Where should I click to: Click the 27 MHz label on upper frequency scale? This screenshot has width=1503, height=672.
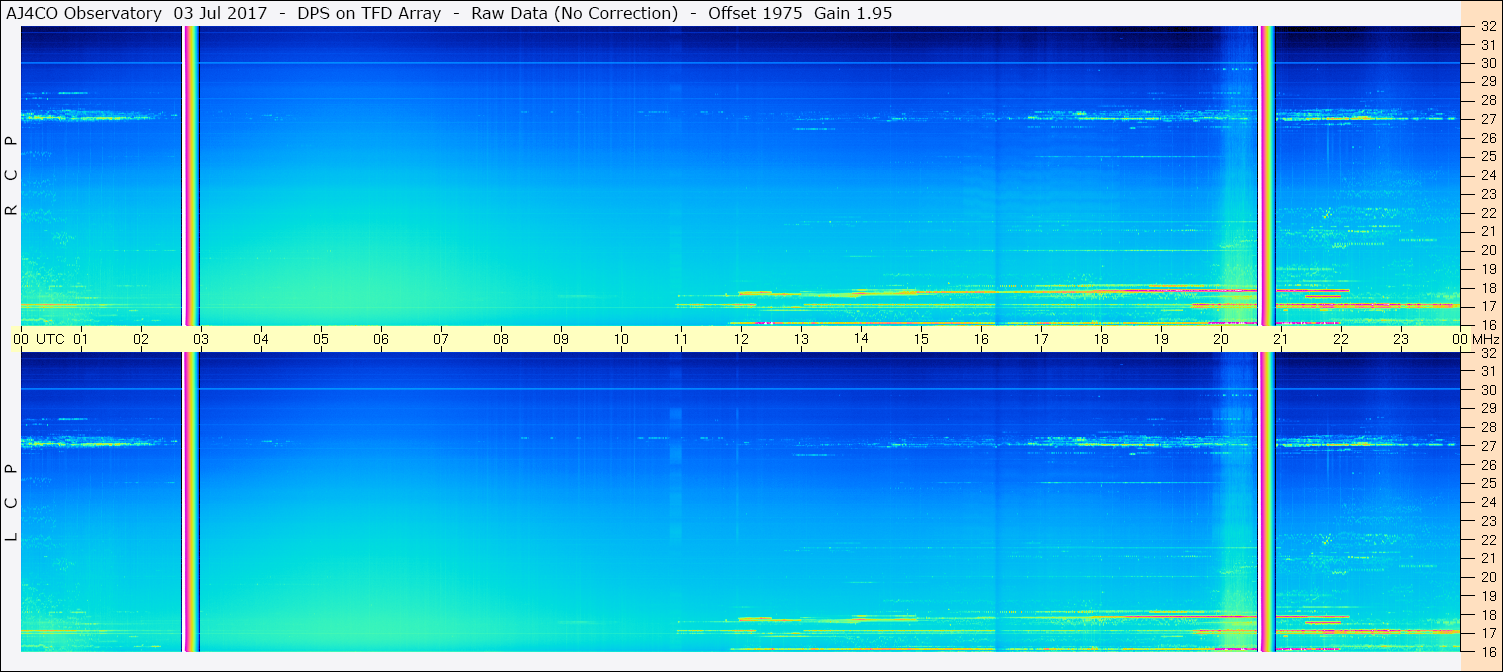pos(1487,119)
